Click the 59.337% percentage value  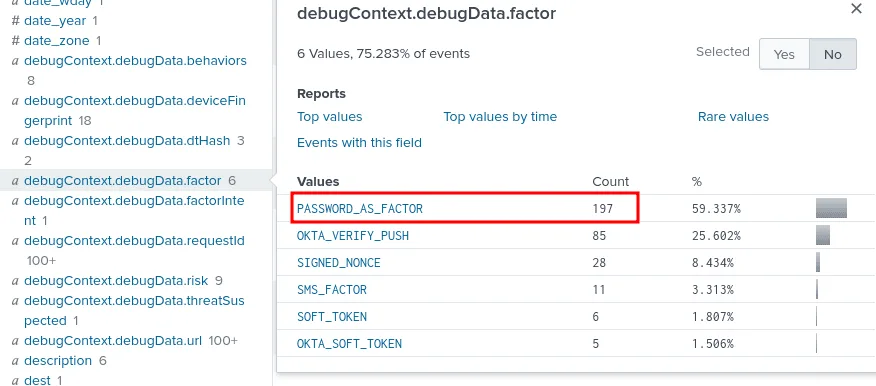[716, 209]
